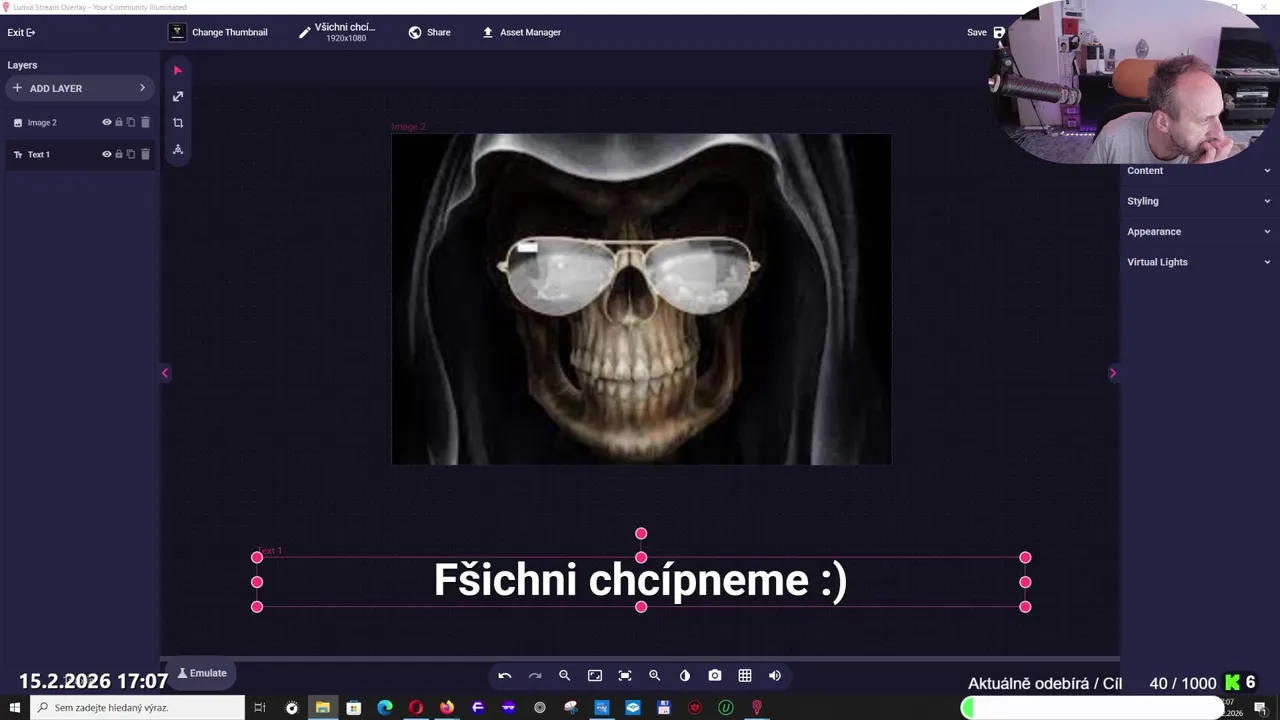The image size is (1280, 720).
Task: Redo the last action
Action: tap(535, 676)
